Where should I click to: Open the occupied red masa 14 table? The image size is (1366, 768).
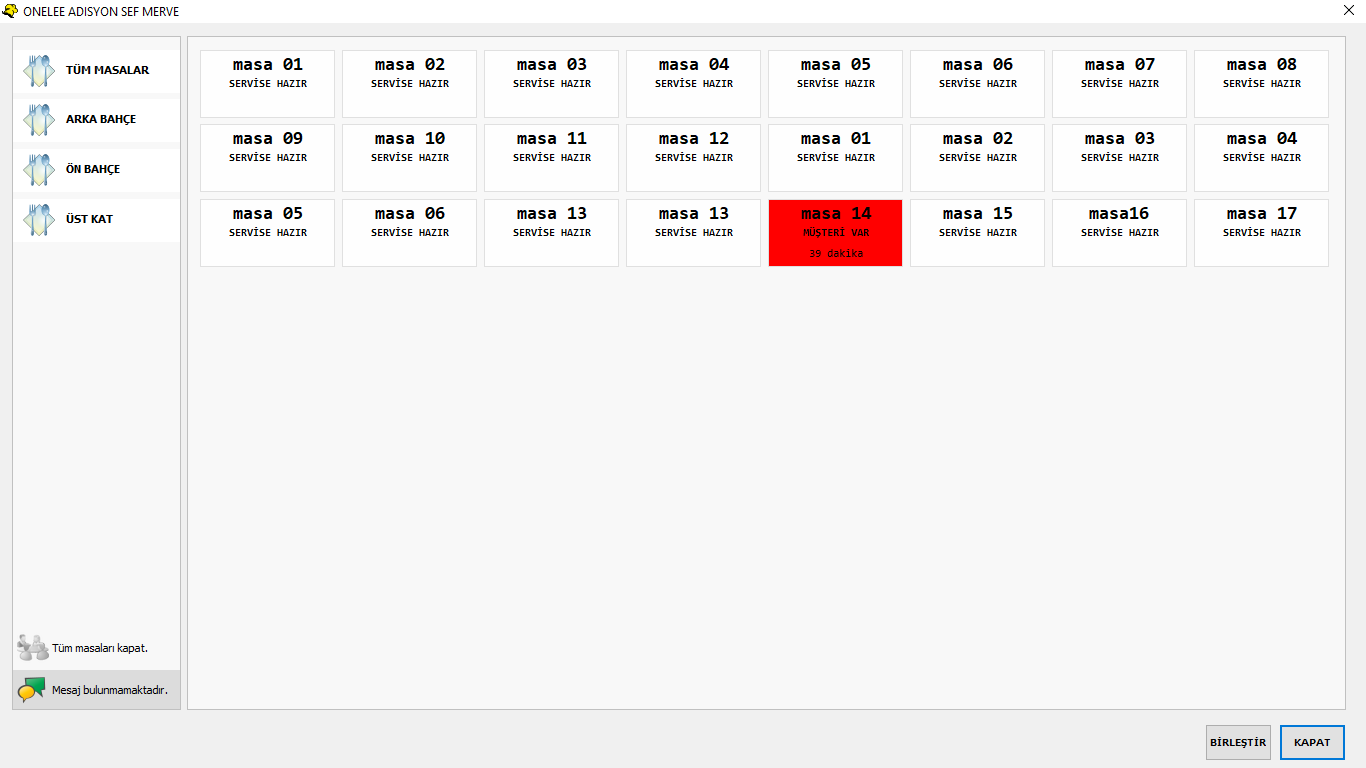point(835,233)
